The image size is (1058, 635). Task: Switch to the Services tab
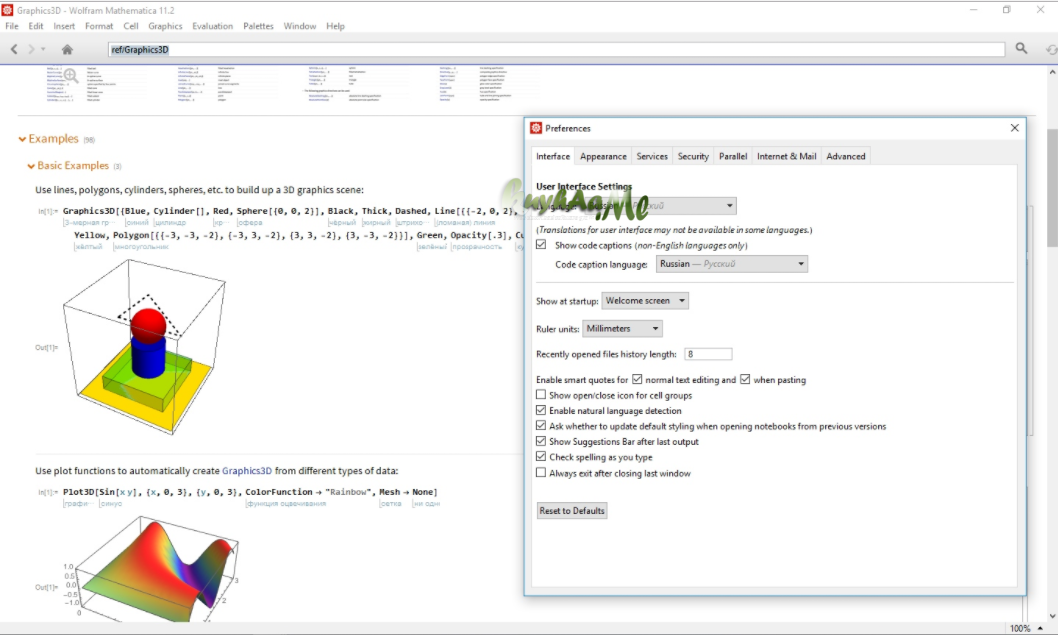[x=652, y=156]
